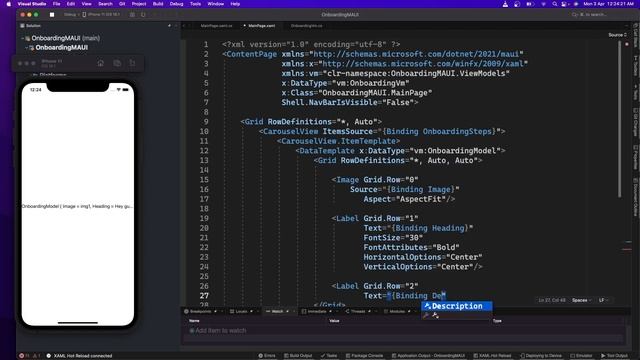Click the red error count indicator
Viewport: 640px width, 360px height.
(24, 356)
